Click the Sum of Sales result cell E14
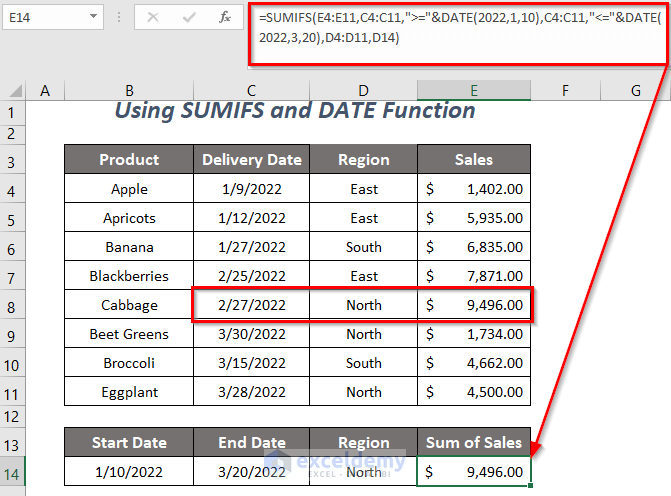671x496 pixels. pos(474,471)
